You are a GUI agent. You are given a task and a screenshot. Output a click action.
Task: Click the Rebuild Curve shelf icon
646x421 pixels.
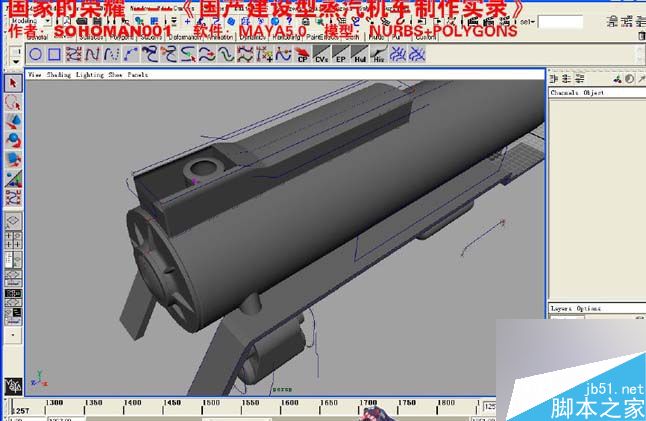point(245,54)
